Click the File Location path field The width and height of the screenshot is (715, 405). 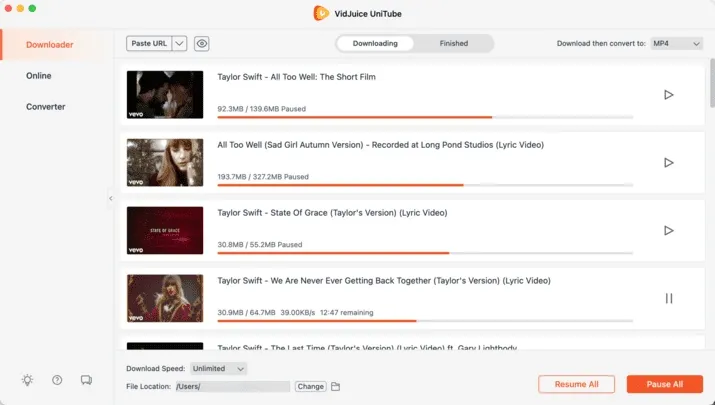tap(233, 386)
